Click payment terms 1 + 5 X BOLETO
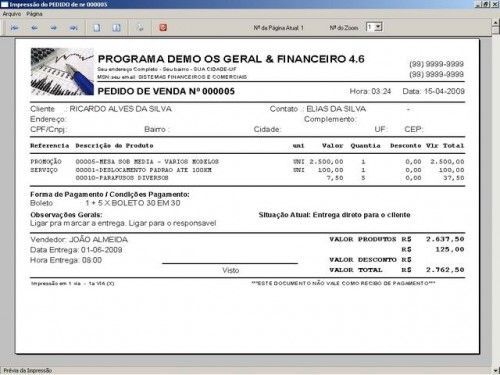 (133, 203)
